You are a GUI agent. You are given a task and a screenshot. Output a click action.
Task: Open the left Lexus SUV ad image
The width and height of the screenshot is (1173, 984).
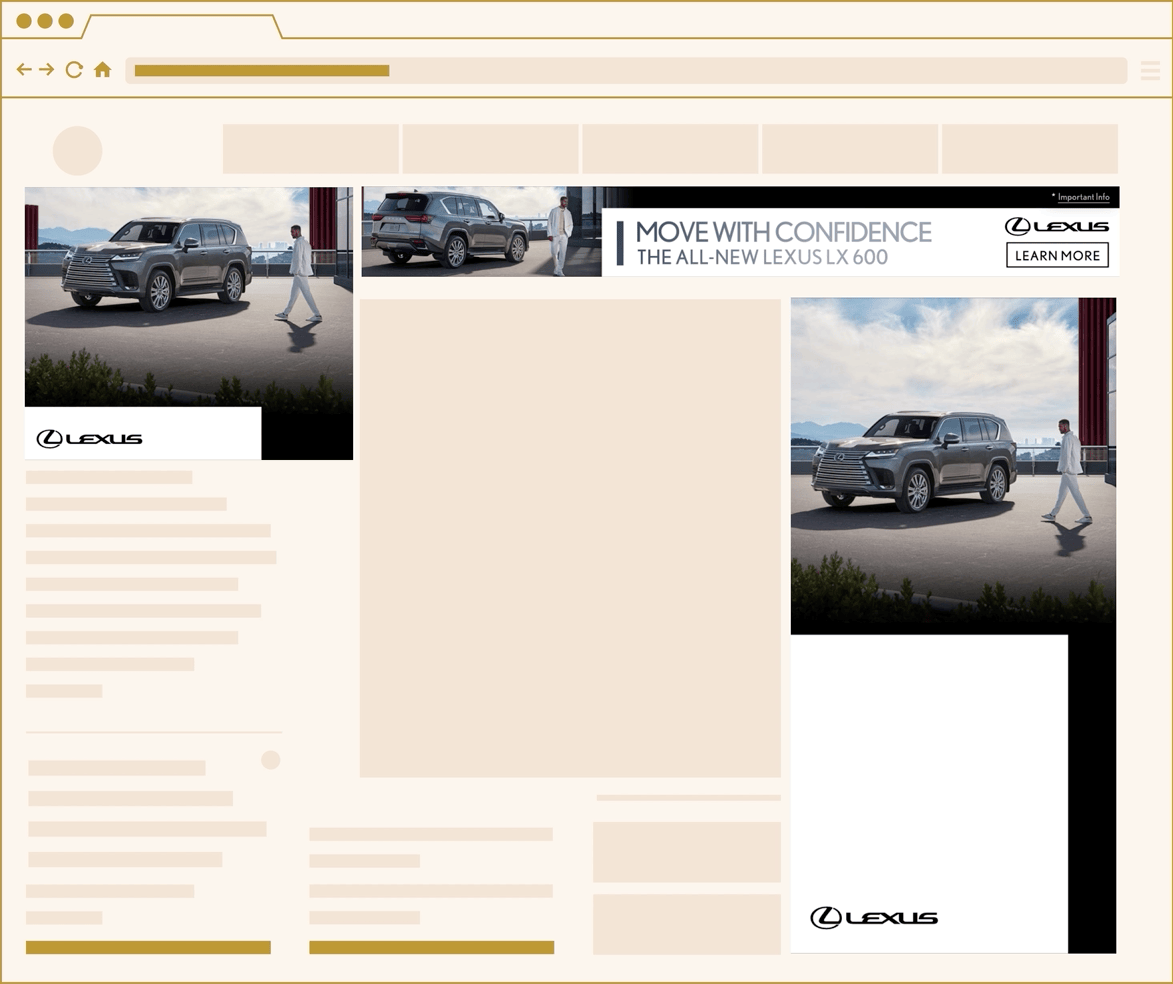click(189, 297)
